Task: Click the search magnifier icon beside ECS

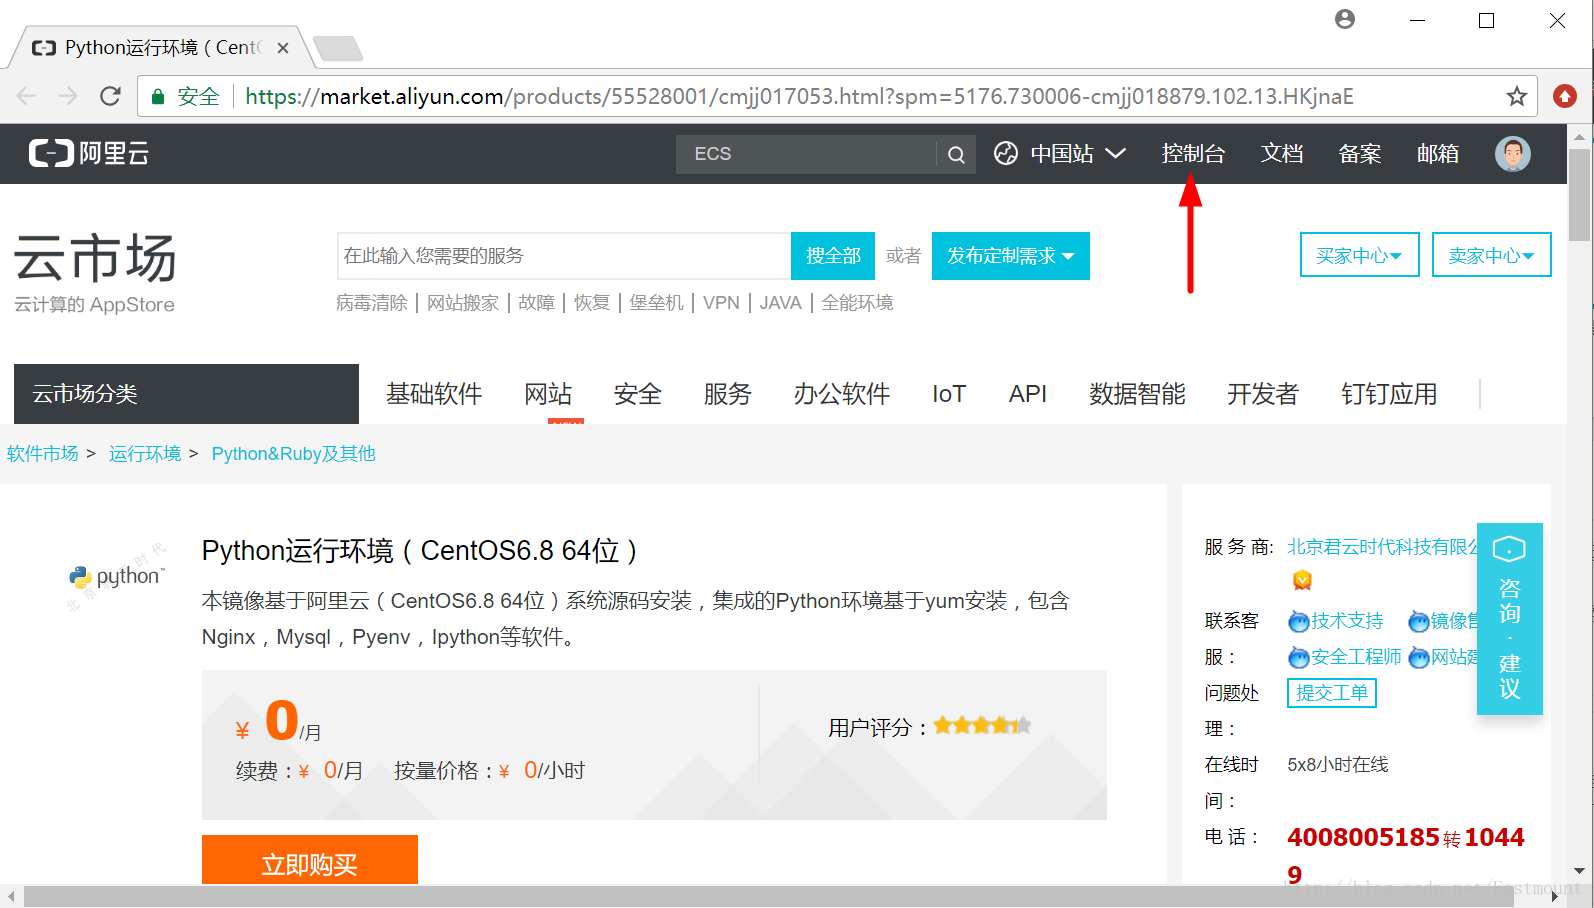Action: (x=956, y=154)
